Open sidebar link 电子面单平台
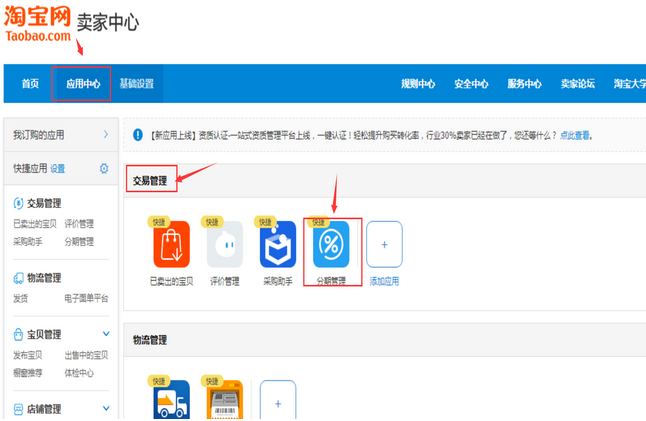 coord(86,298)
